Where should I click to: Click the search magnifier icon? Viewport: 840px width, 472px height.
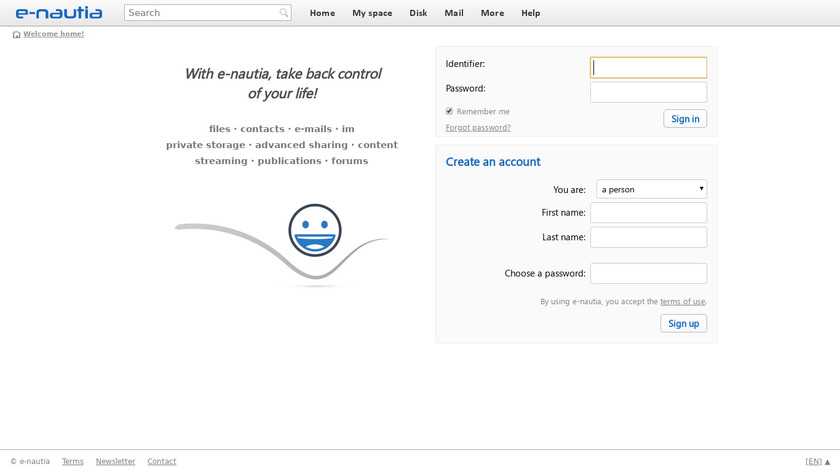click(x=283, y=13)
